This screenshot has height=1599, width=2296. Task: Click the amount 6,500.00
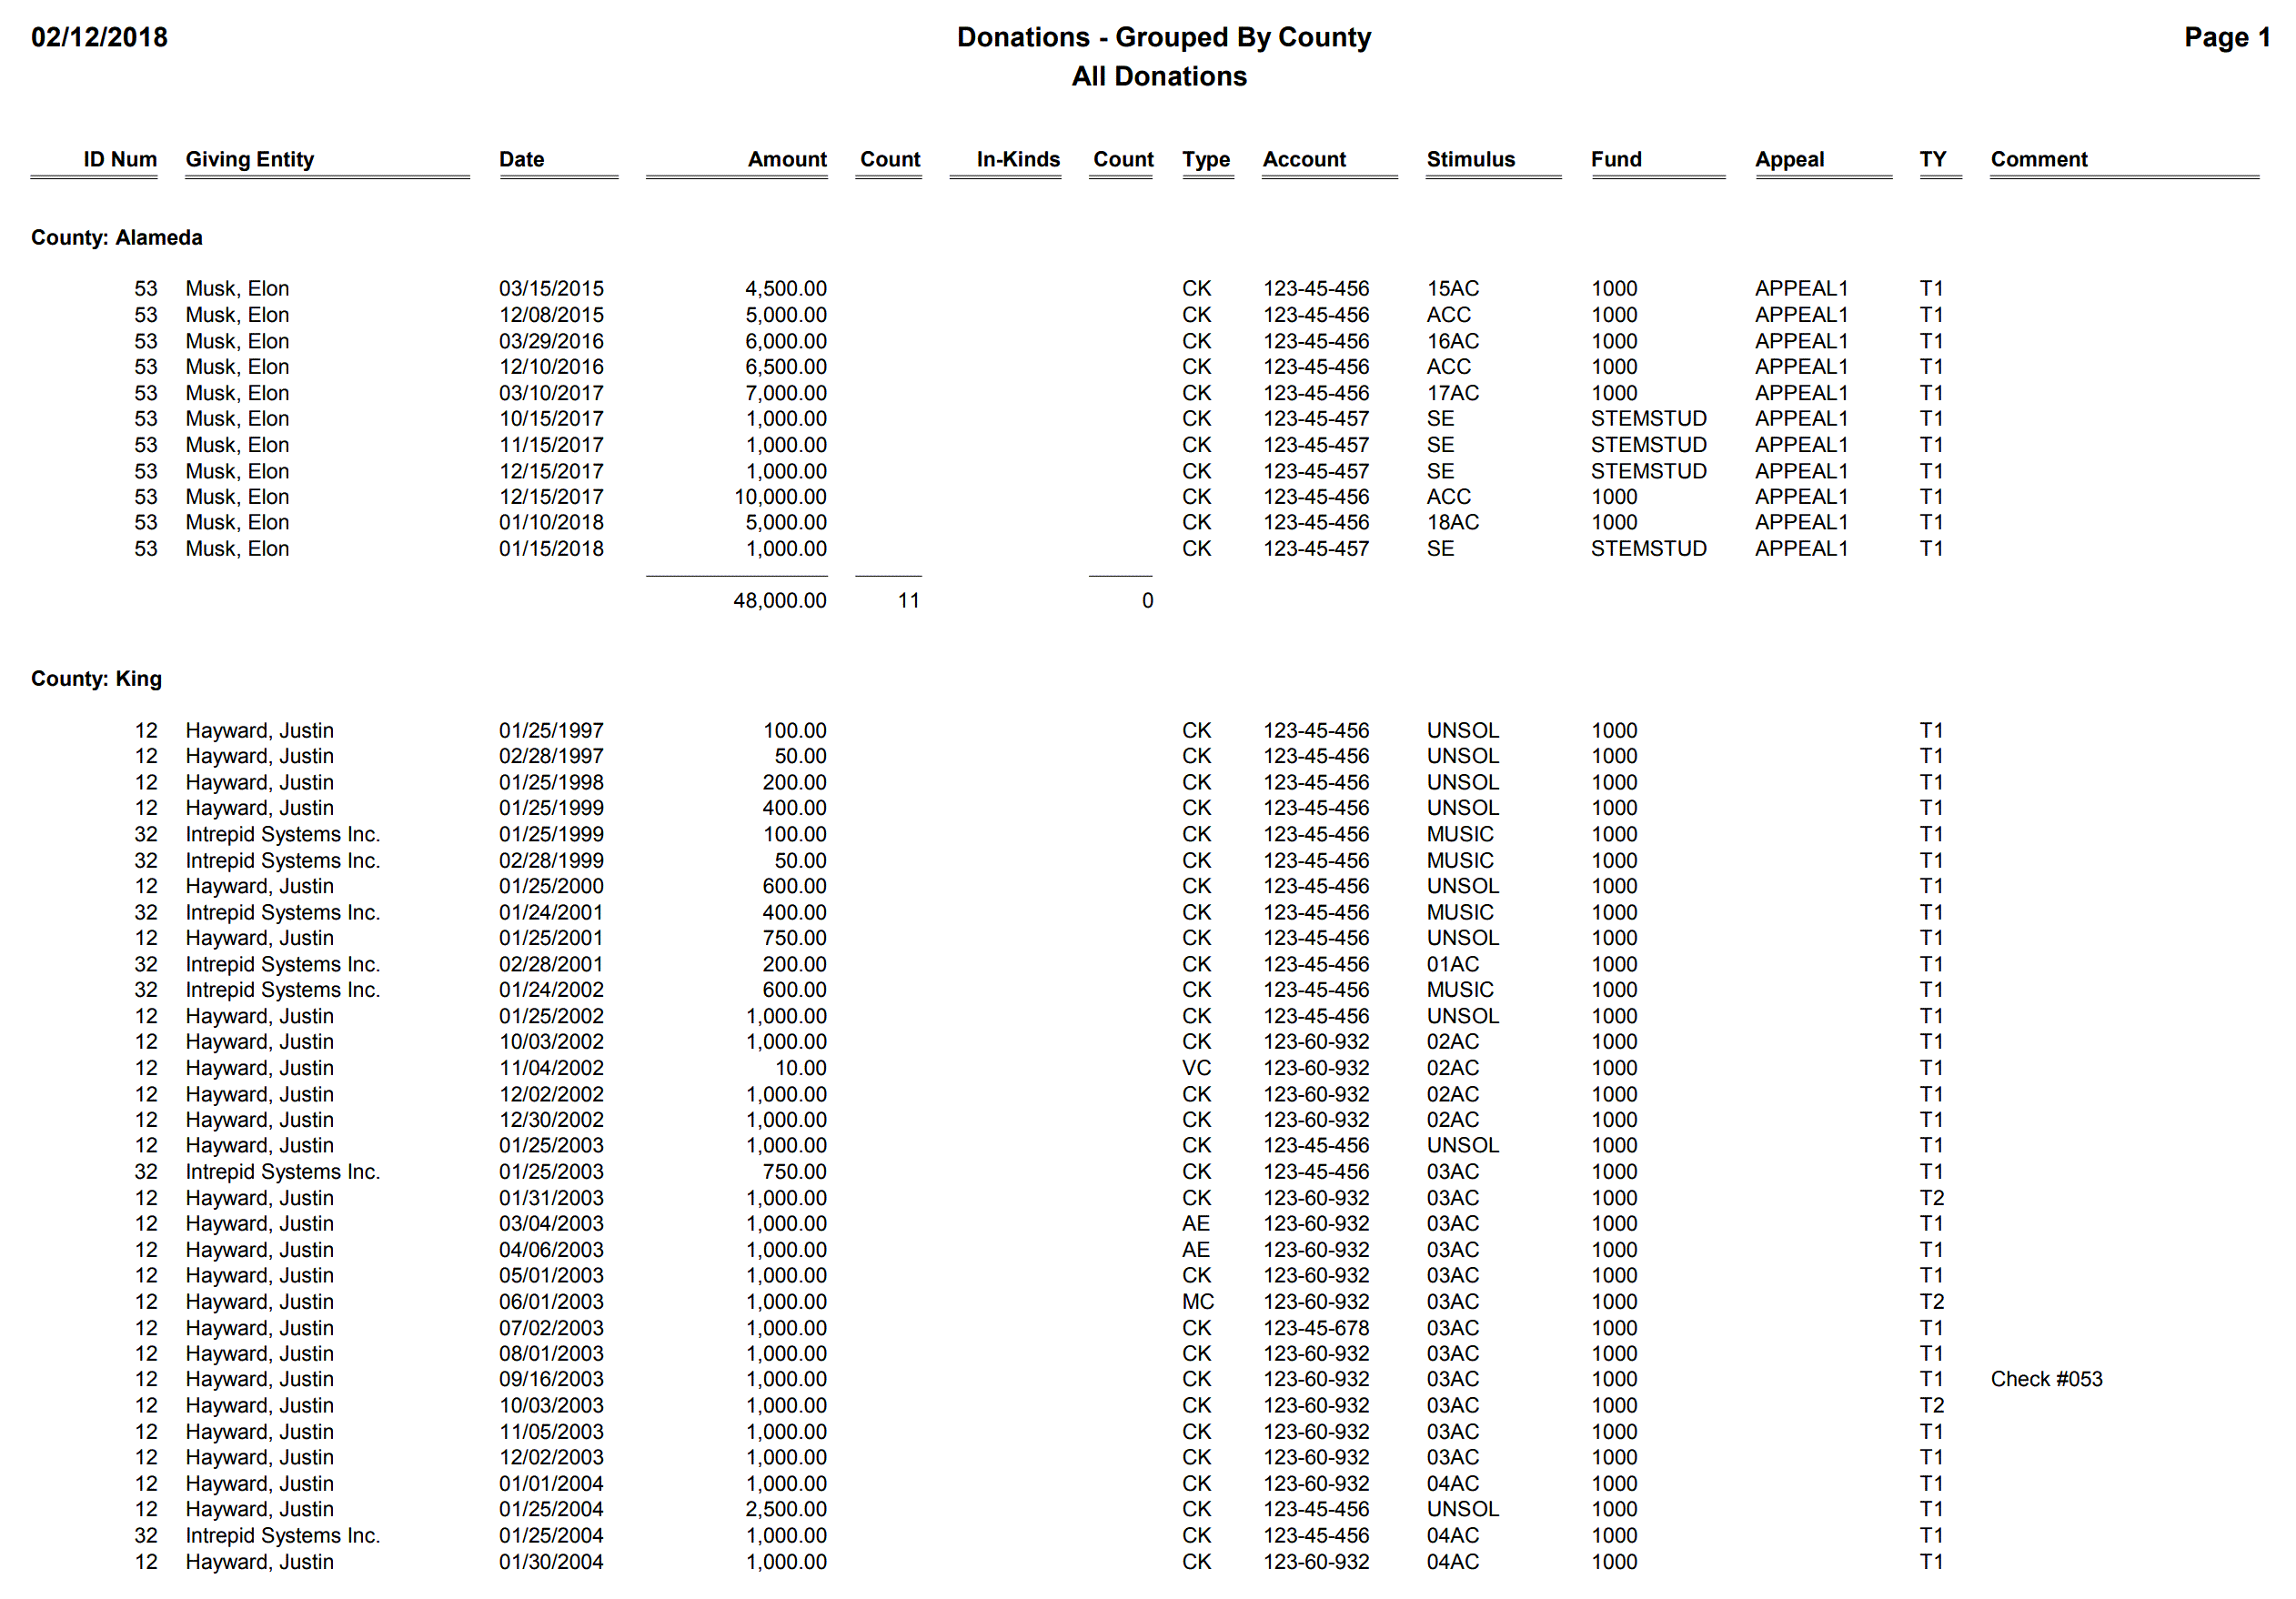(786, 367)
